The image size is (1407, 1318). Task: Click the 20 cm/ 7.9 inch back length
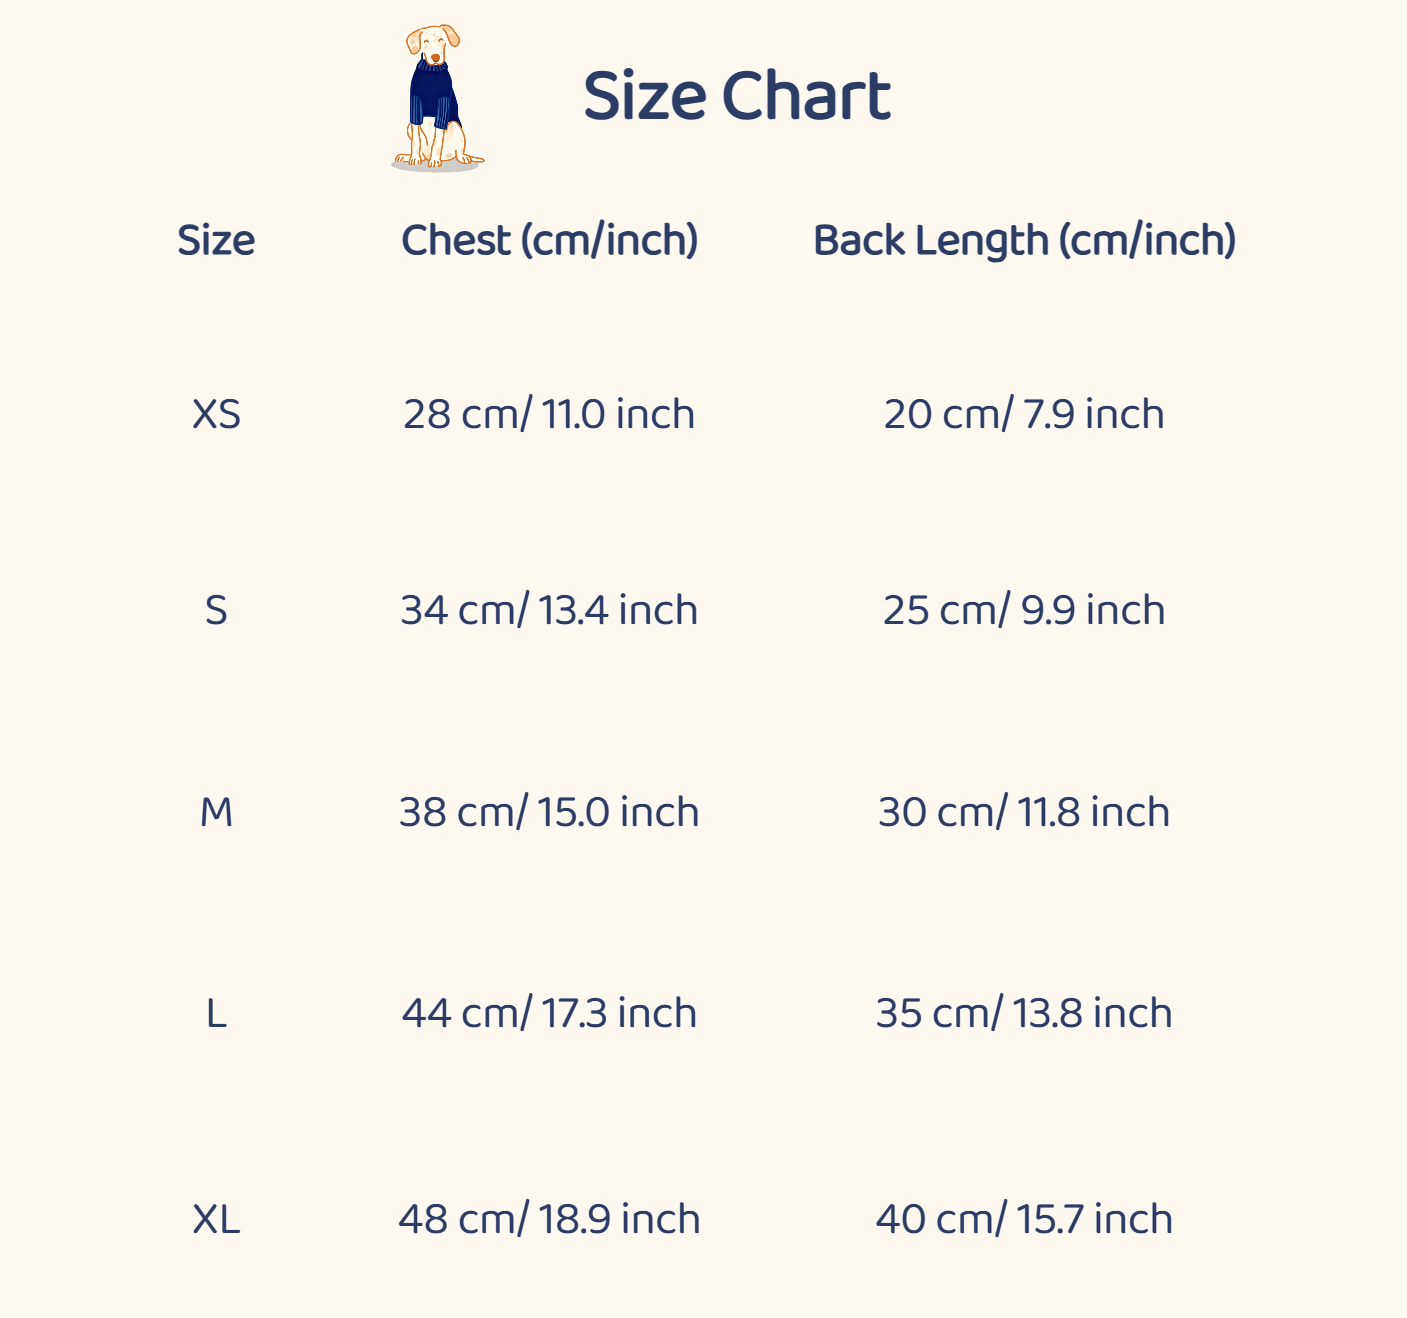pos(1024,414)
